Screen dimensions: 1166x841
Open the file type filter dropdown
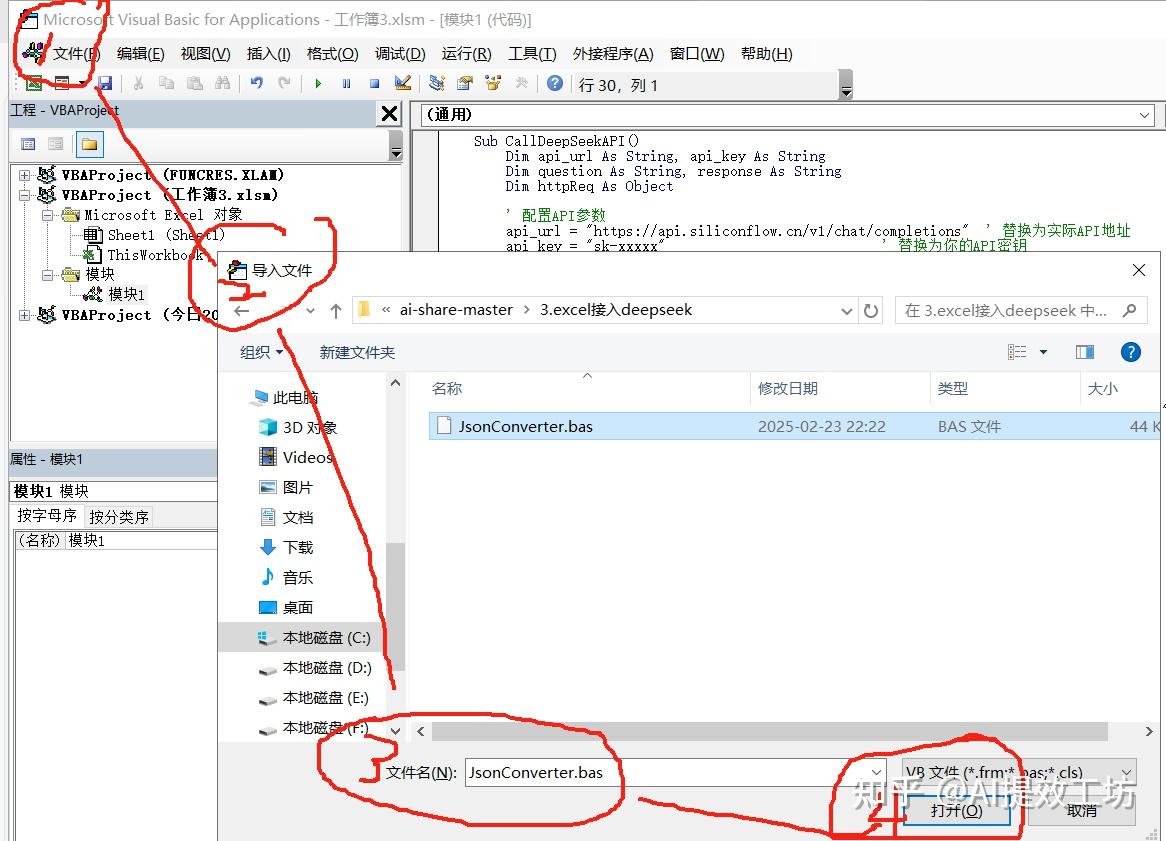tap(1020, 772)
